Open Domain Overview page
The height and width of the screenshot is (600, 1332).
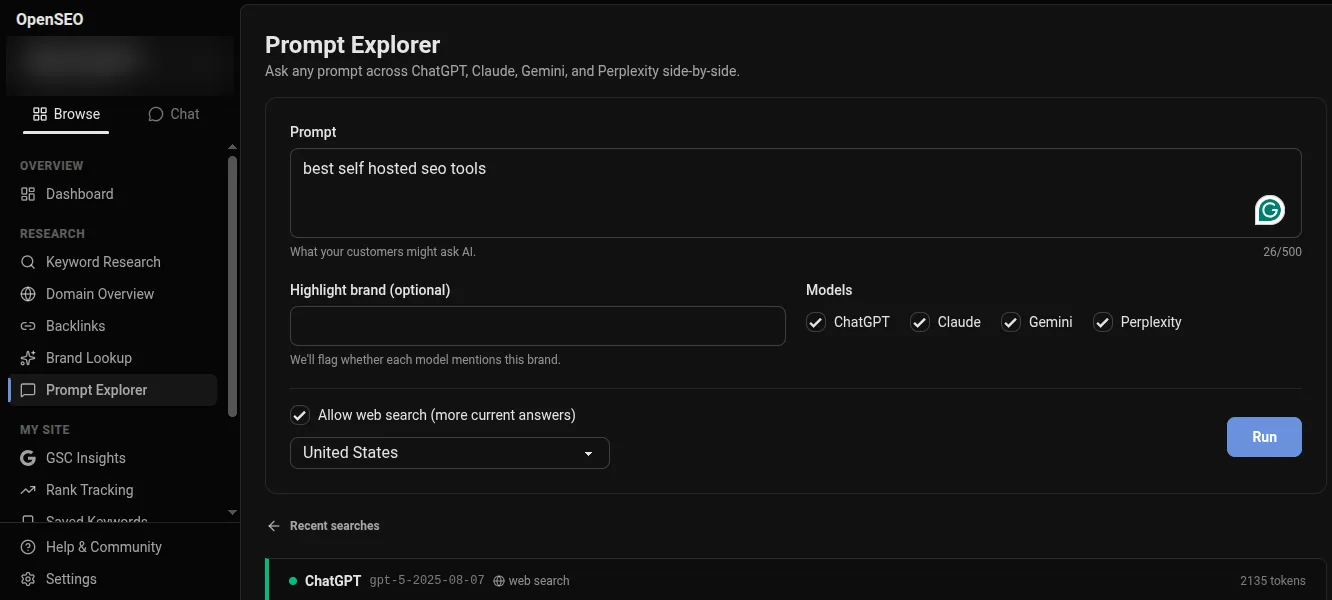coord(112,294)
